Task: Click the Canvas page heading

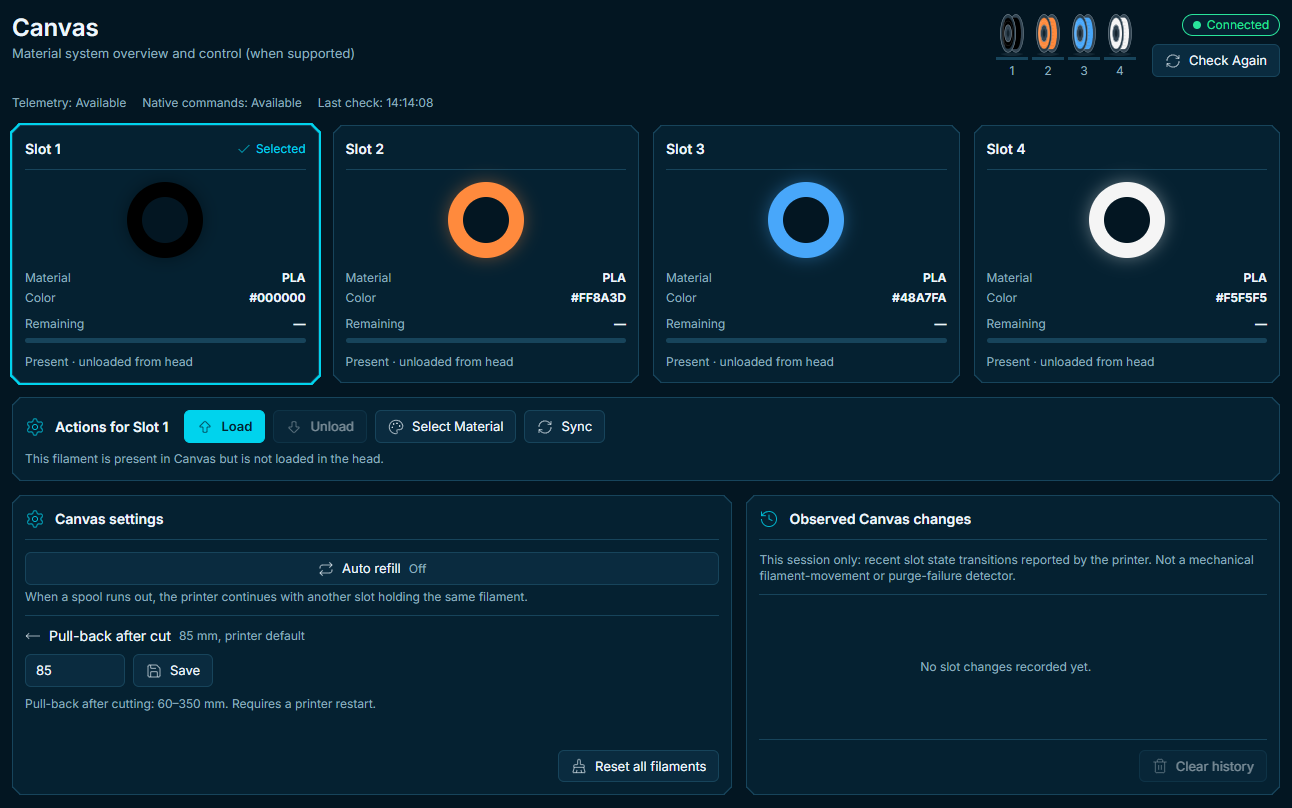Action: 55,28
